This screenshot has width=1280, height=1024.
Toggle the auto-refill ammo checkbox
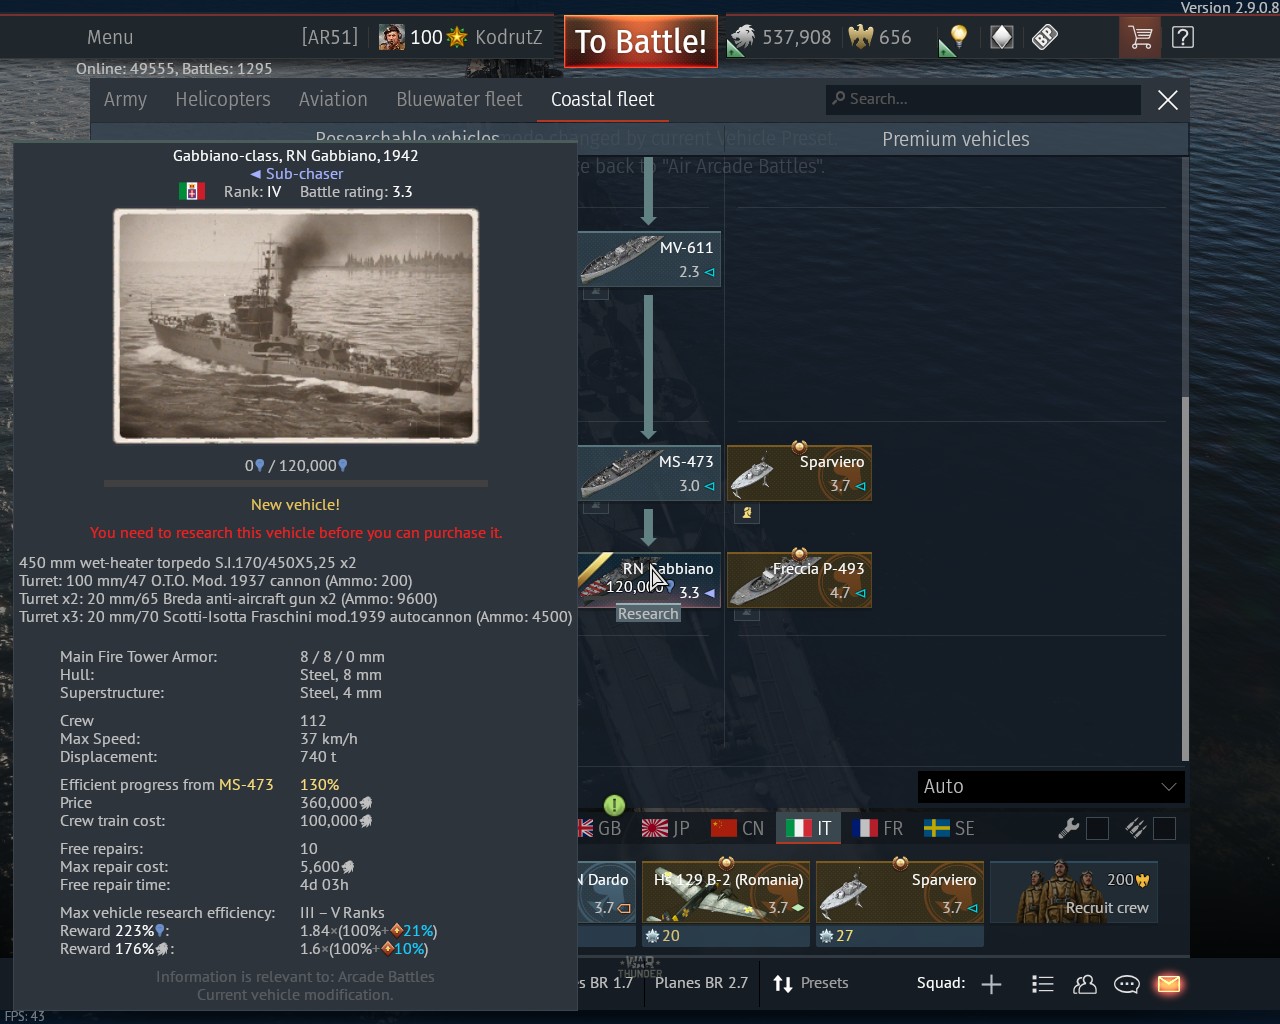coord(1164,829)
